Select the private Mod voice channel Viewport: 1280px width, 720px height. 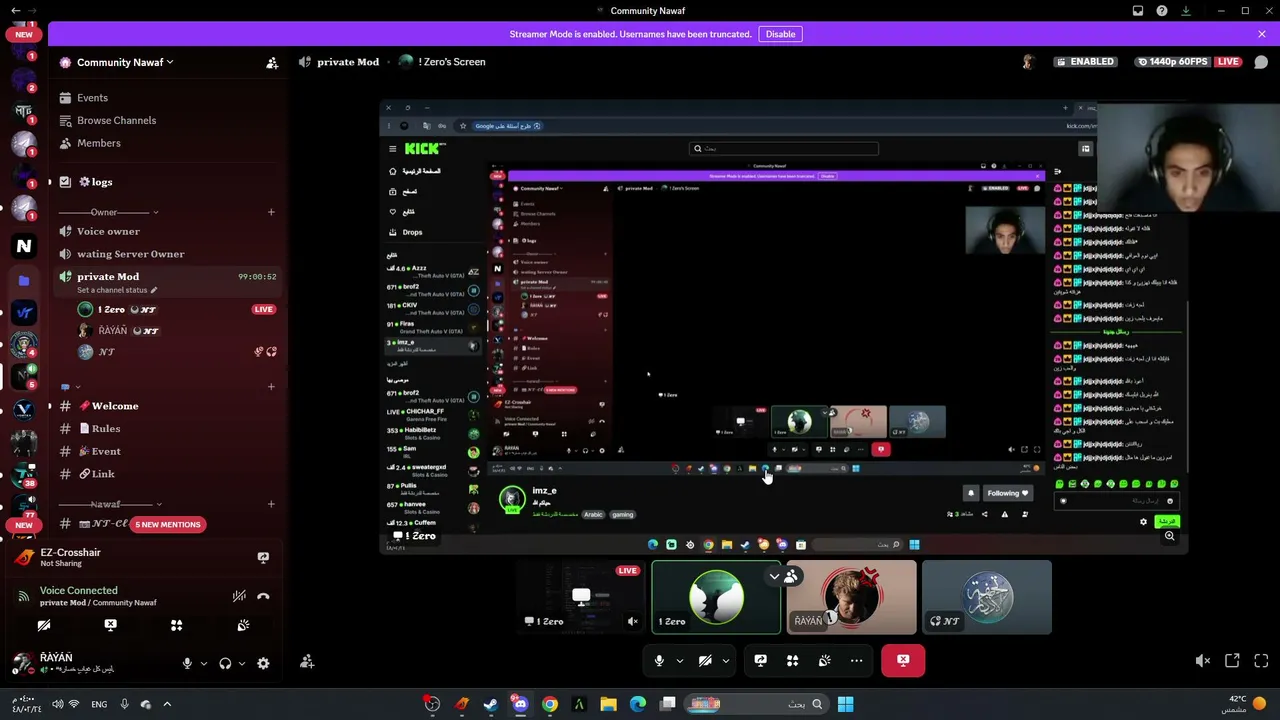coord(108,276)
